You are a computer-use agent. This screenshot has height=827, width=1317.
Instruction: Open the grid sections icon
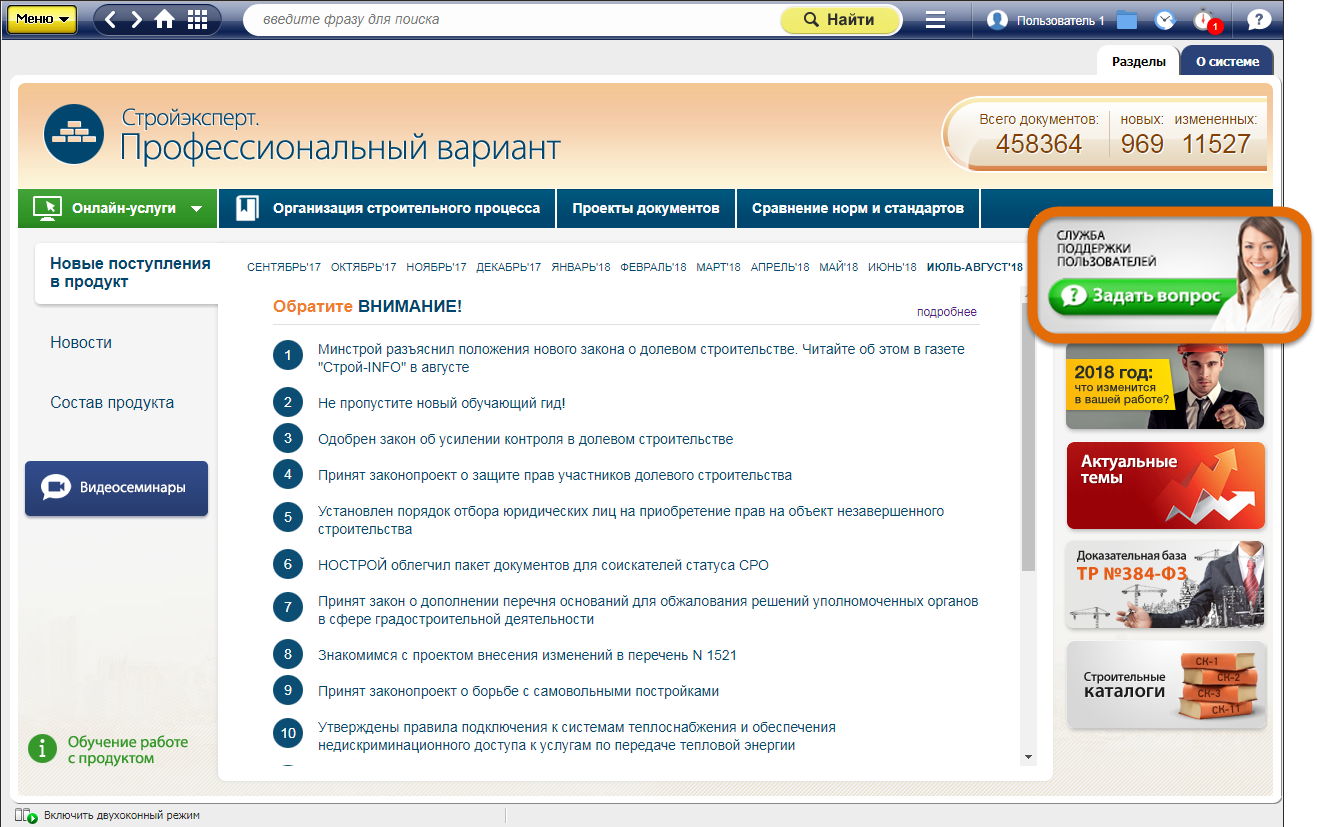pos(197,20)
